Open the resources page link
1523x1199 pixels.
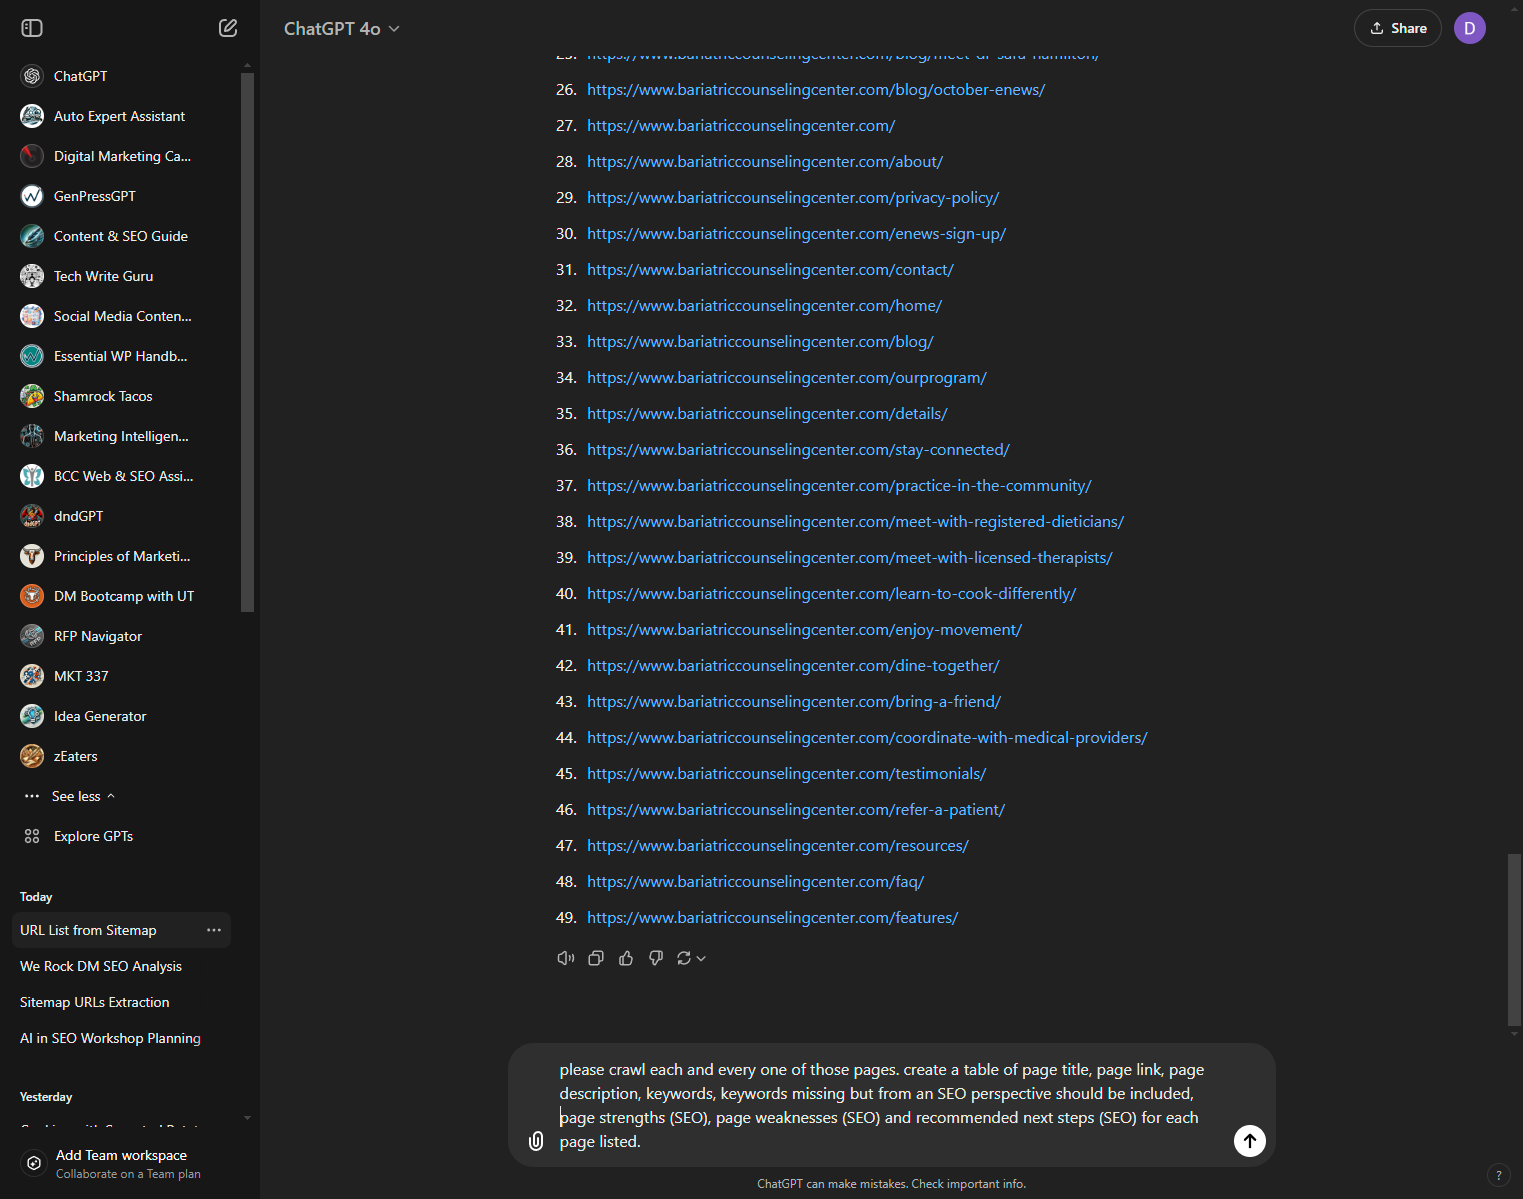pos(778,846)
